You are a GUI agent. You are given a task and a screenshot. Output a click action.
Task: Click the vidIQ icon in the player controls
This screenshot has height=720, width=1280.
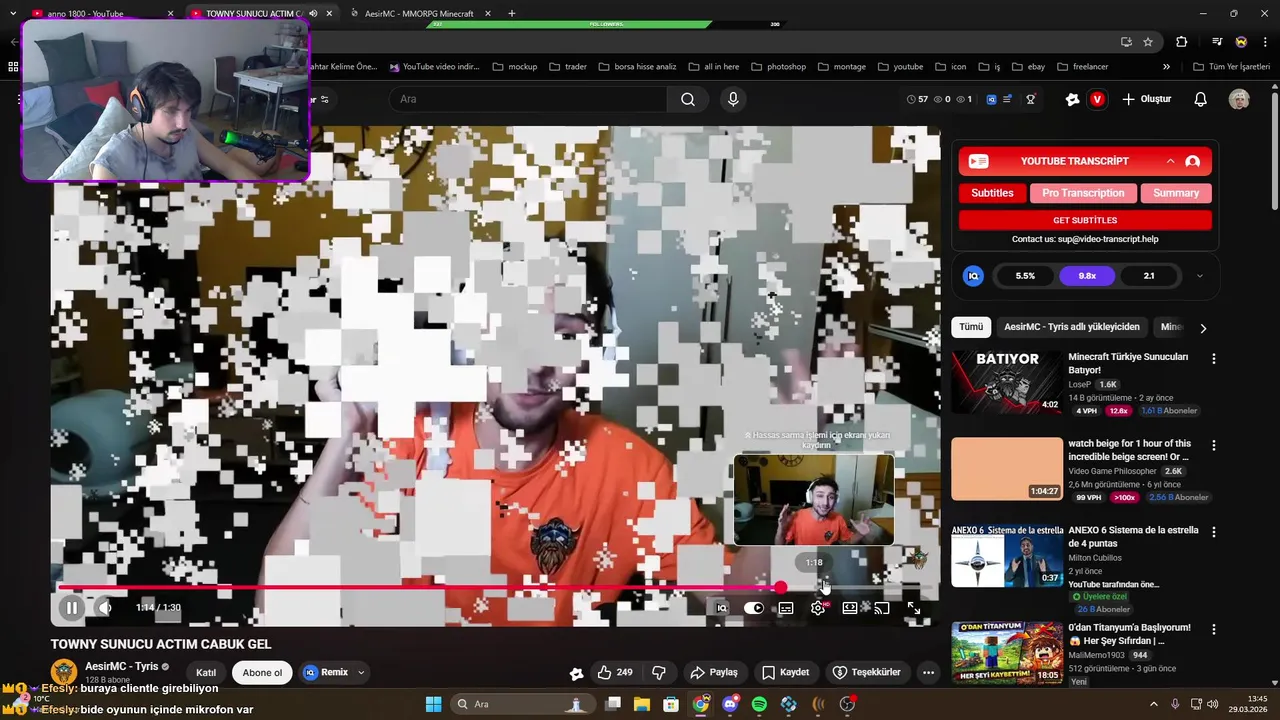point(722,608)
